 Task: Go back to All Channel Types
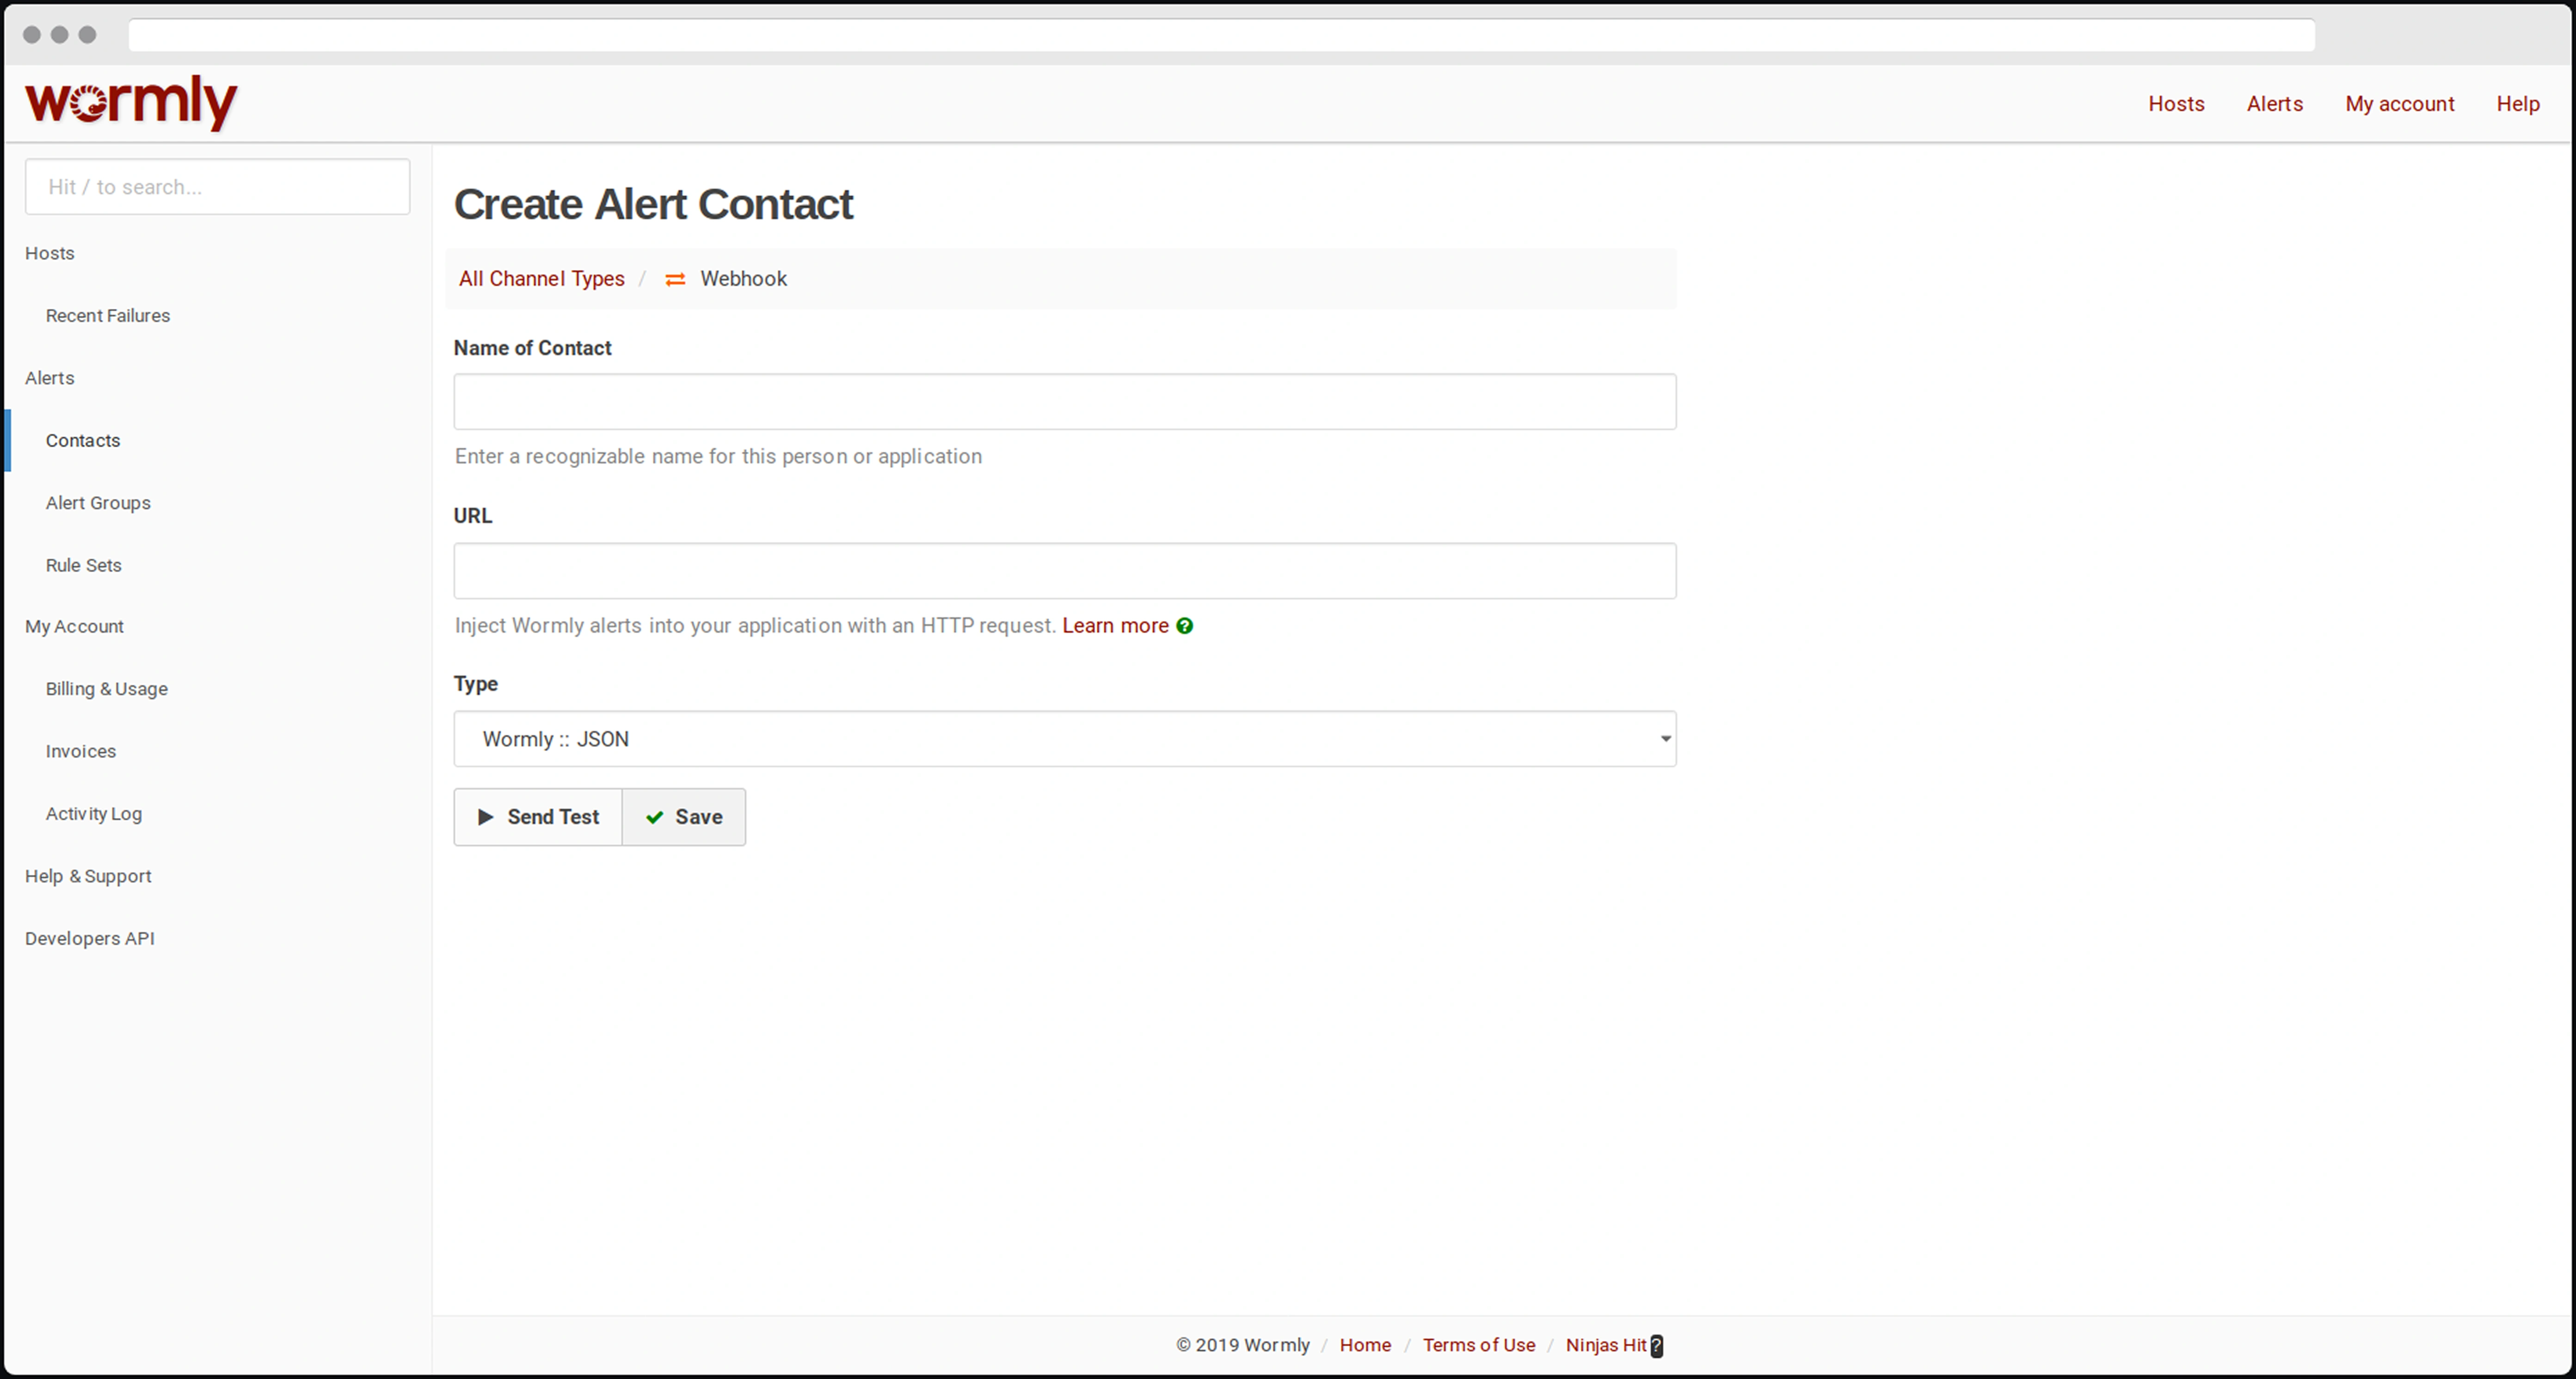click(x=541, y=279)
